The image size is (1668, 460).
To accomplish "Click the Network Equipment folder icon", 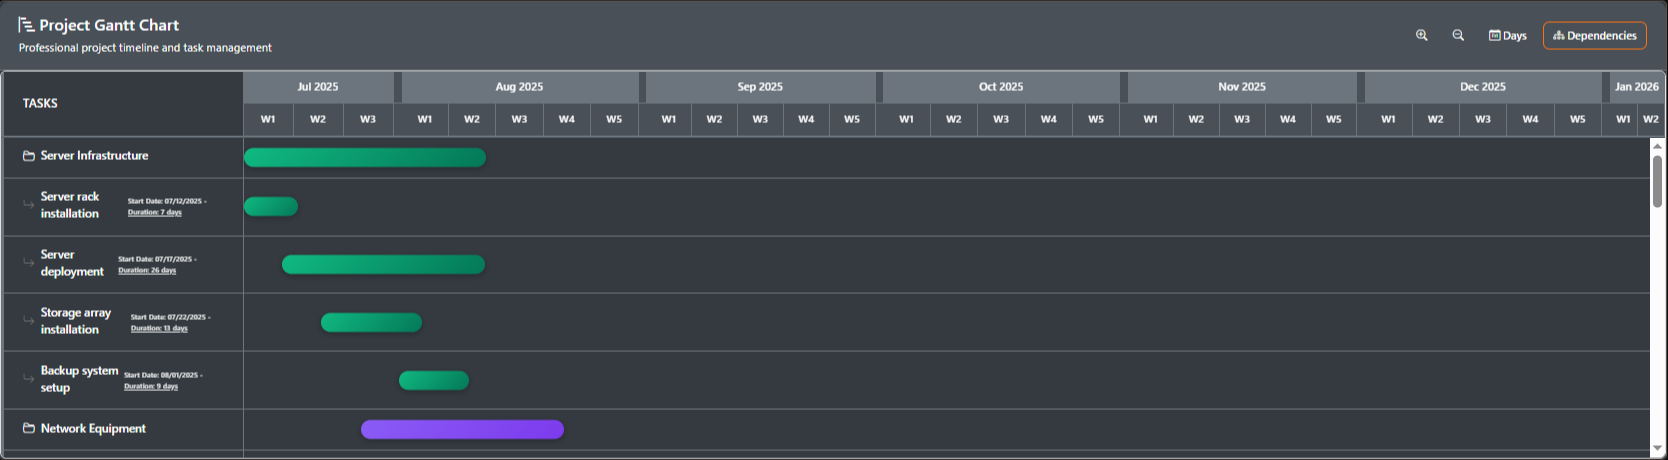I will [x=29, y=429].
